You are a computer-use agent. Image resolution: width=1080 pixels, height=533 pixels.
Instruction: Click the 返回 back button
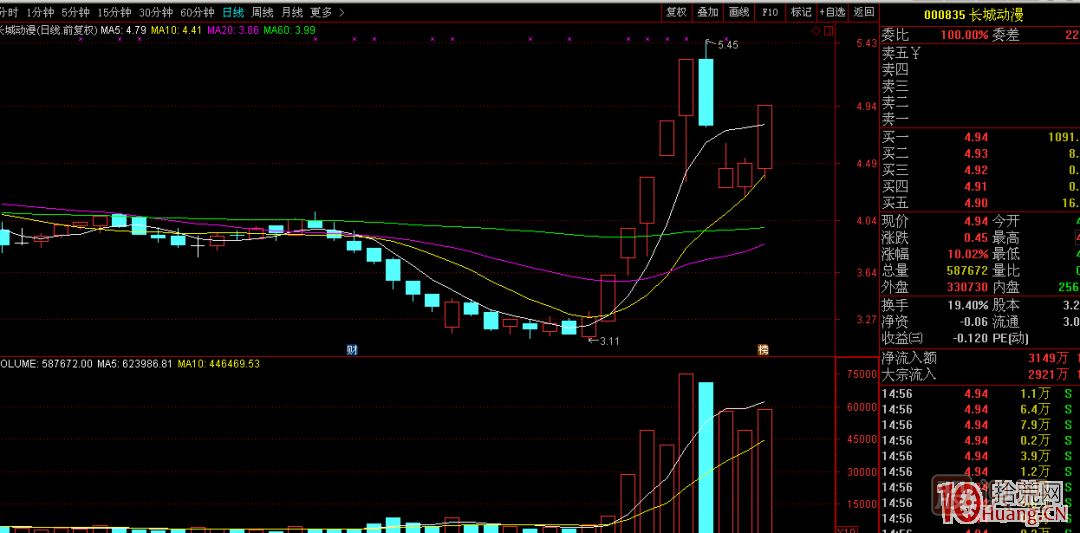tap(864, 12)
